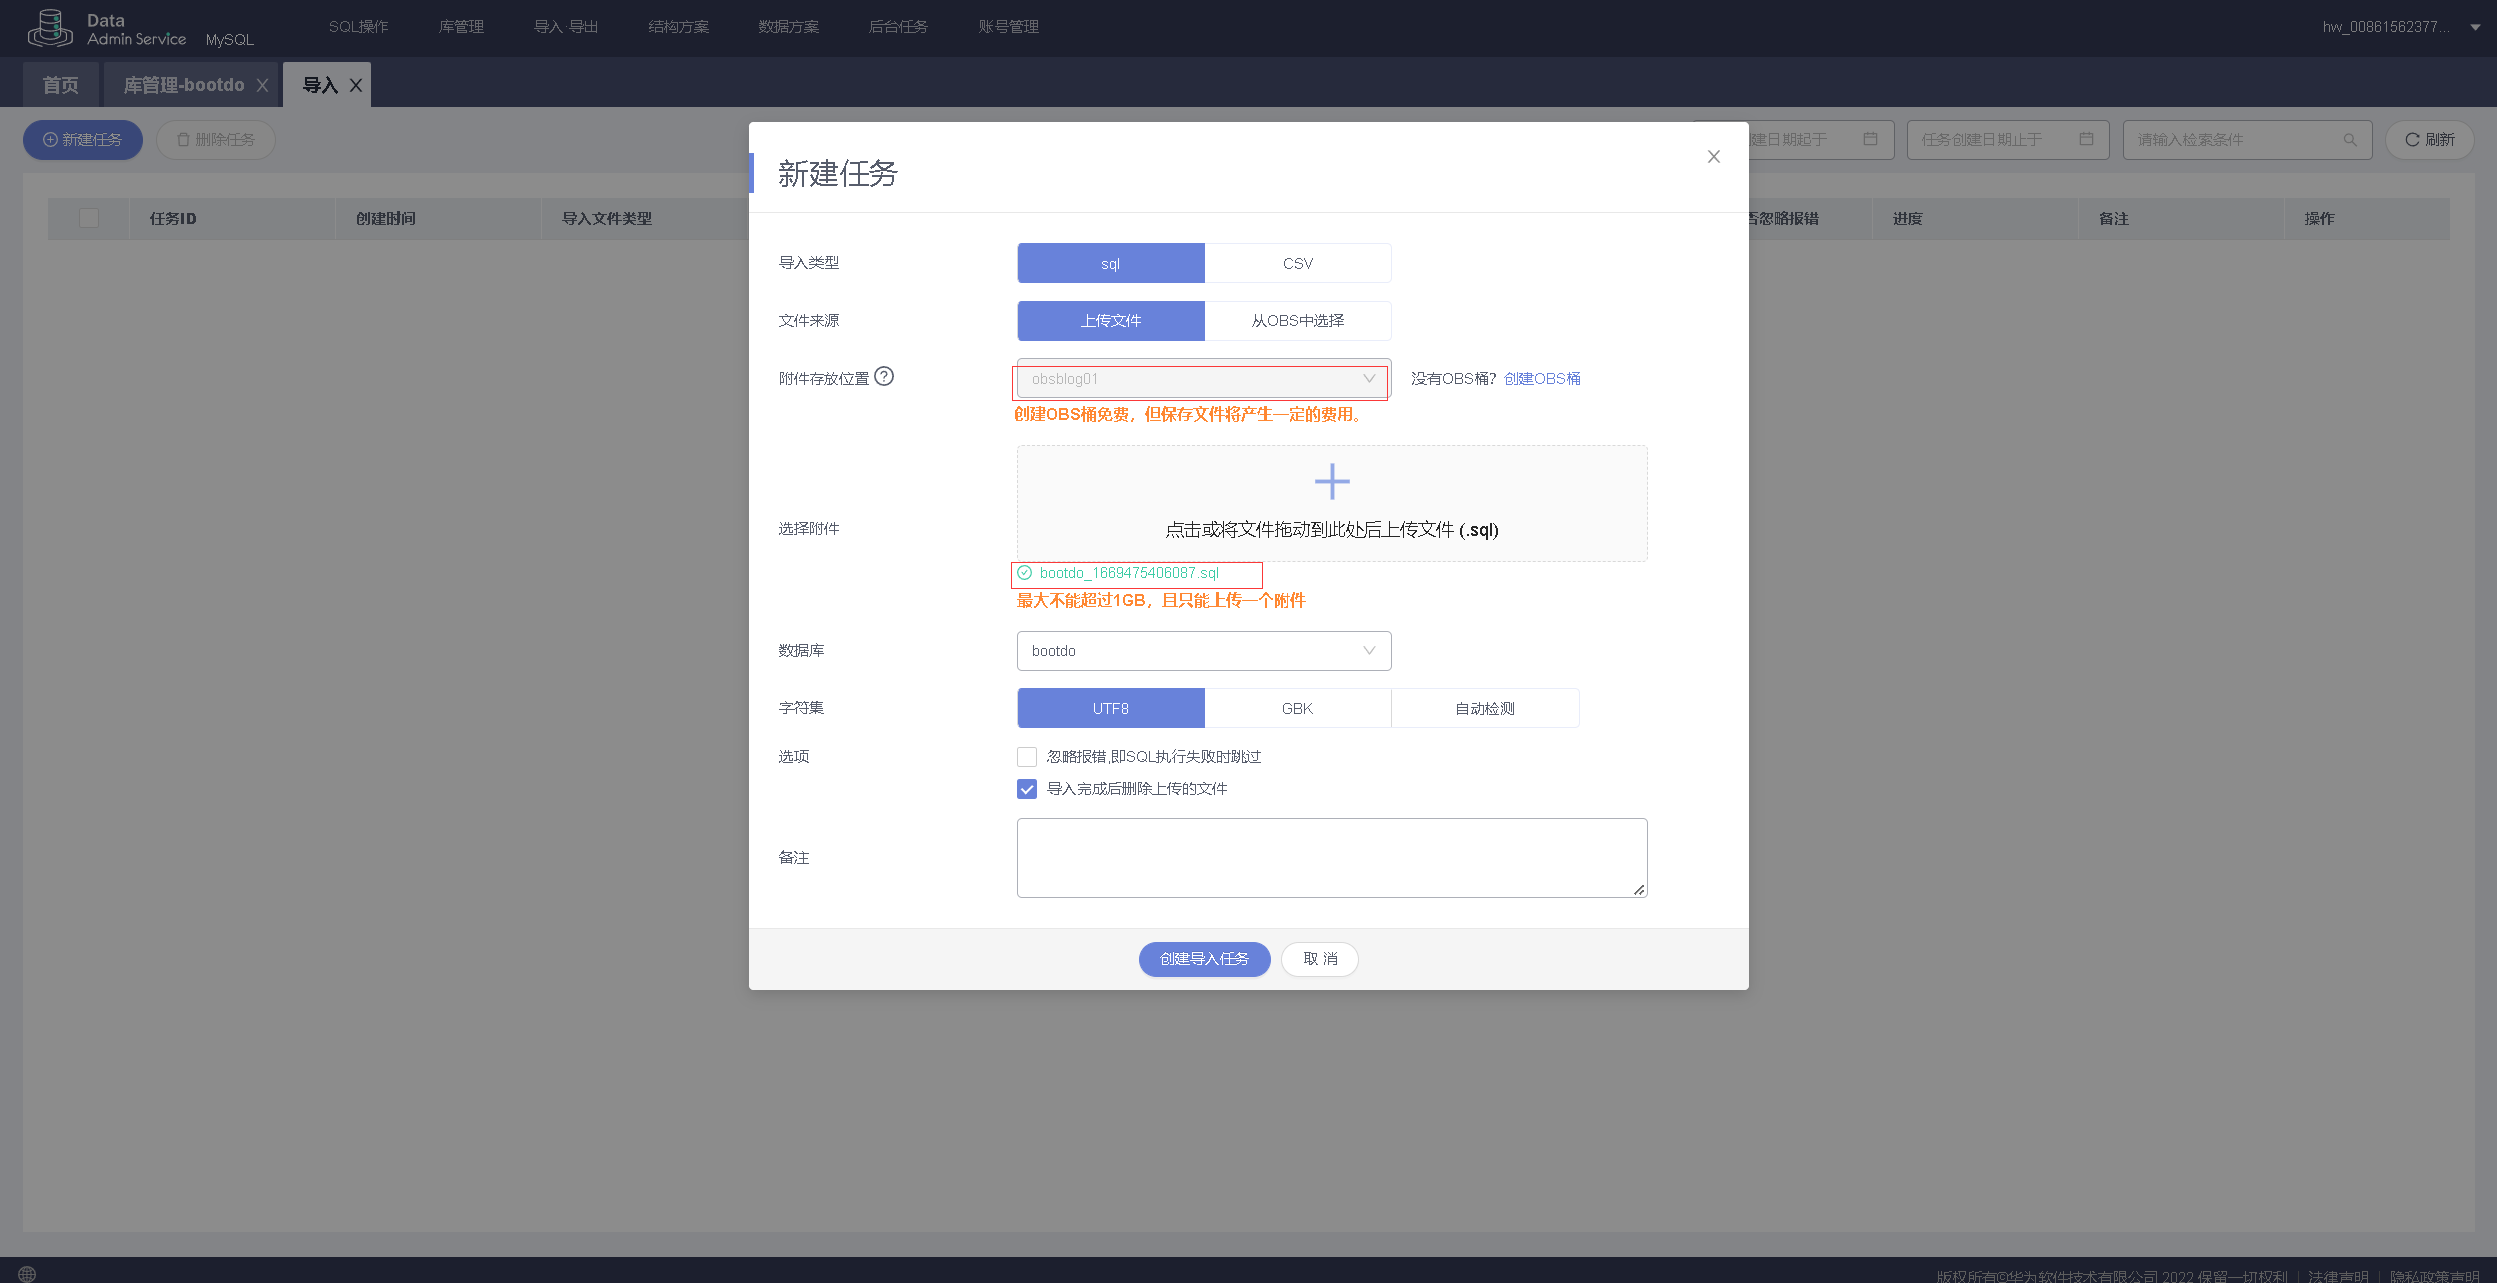Image resolution: width=2497 pixels, height=1283 pixels.
Task: Click the 创建导入任务 button
Action: point(1204,958)
